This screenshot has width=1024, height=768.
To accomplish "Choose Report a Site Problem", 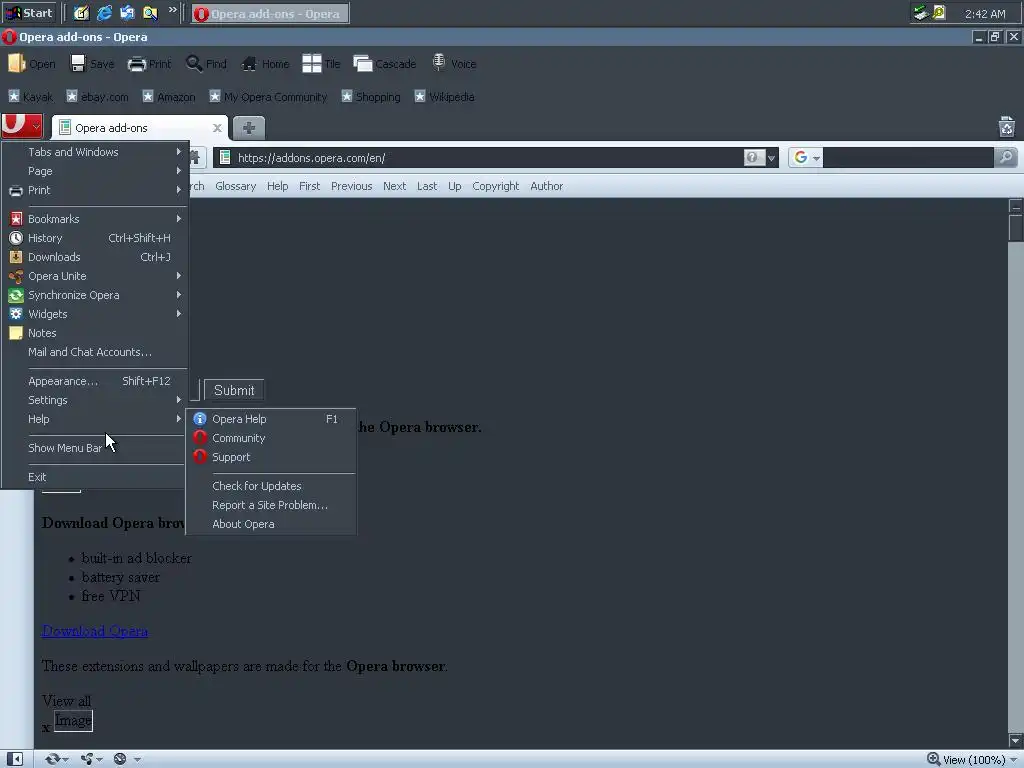I will [271, 505].
